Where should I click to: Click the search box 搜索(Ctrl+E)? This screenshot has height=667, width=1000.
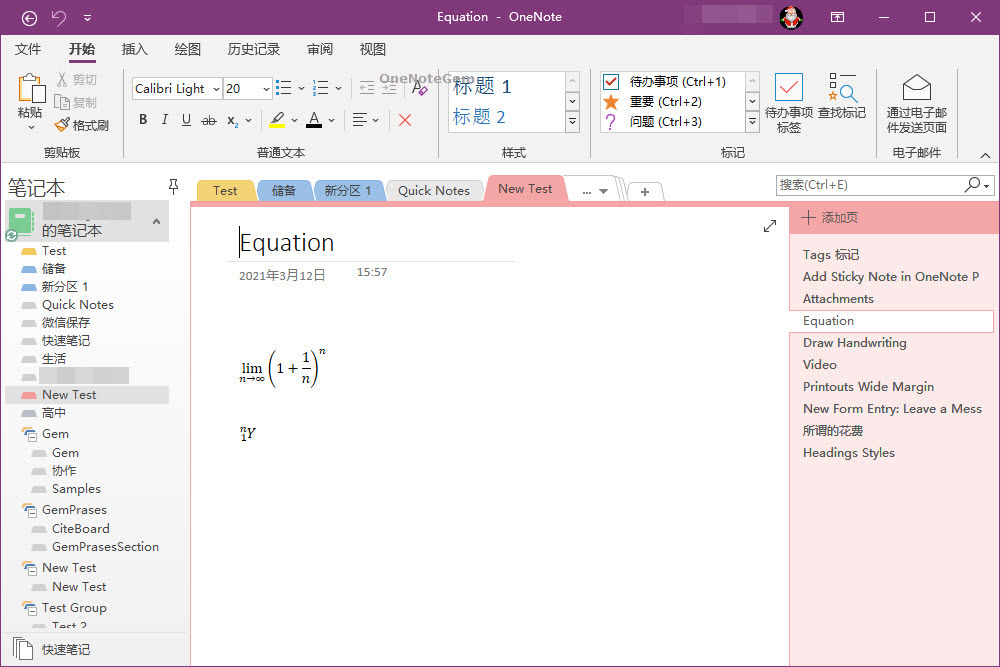870,185
